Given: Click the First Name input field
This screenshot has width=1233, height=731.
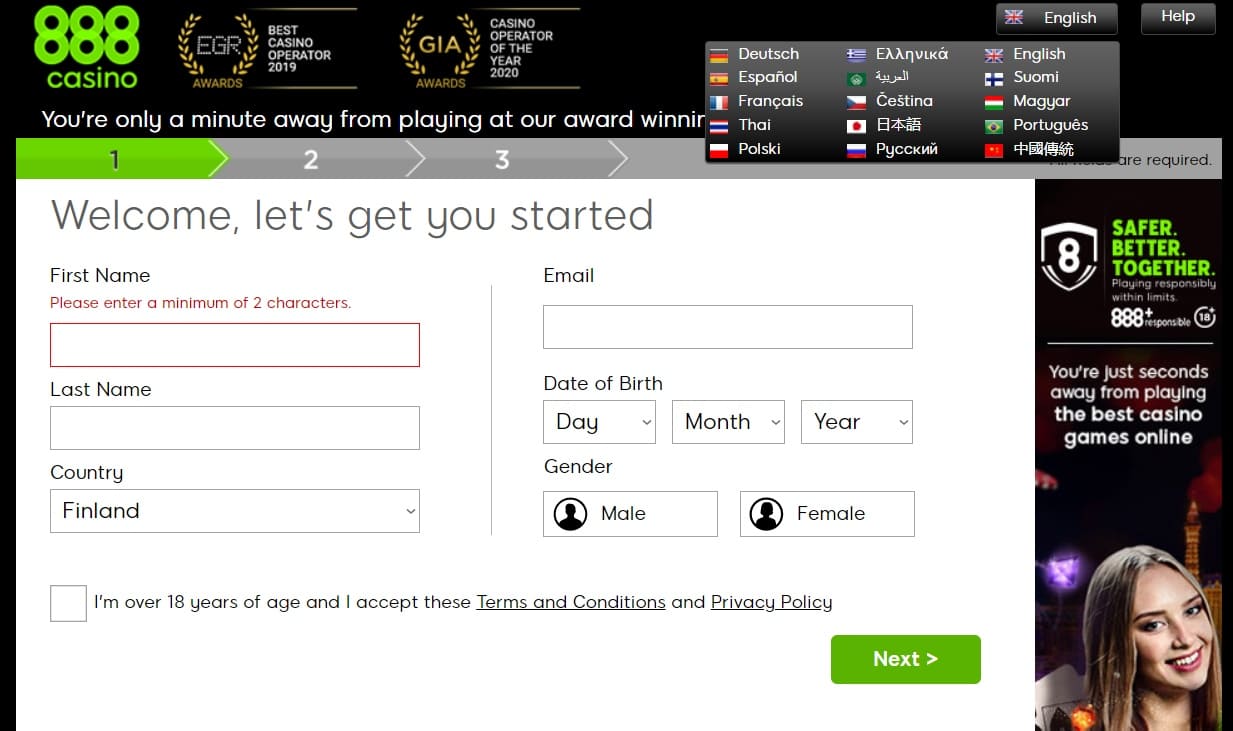Looking at the screenshot, I should point(235,345).
